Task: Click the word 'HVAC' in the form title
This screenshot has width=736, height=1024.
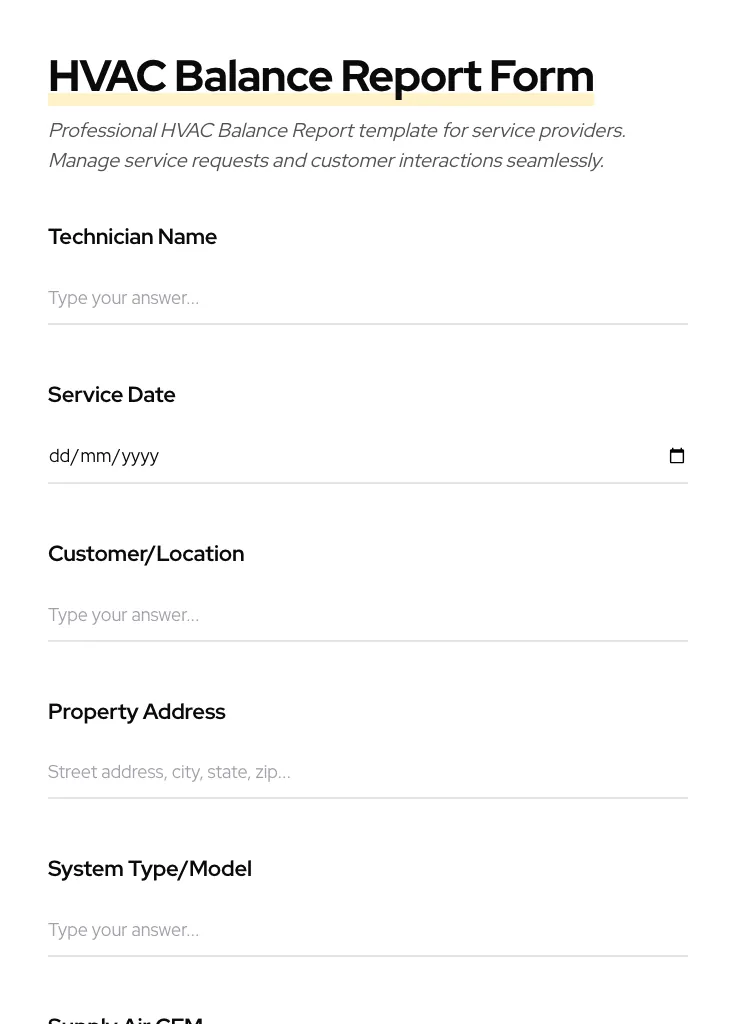Action: (x=106, y=77)
